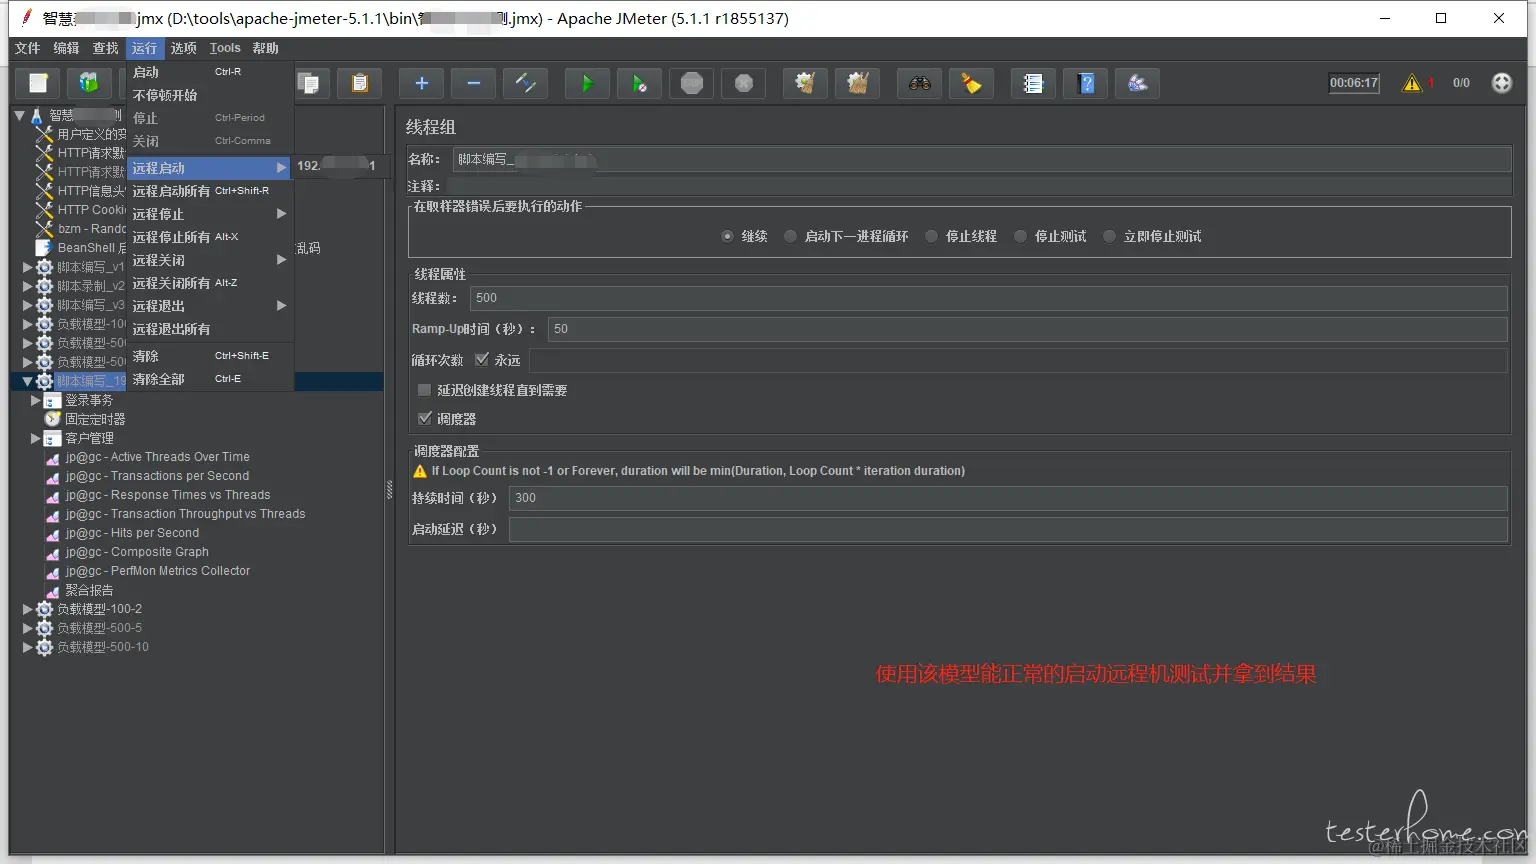Click the remote engines status icon at toolbar end
This screenshot has width=1536, height=864.
[x=1502, y=83]
